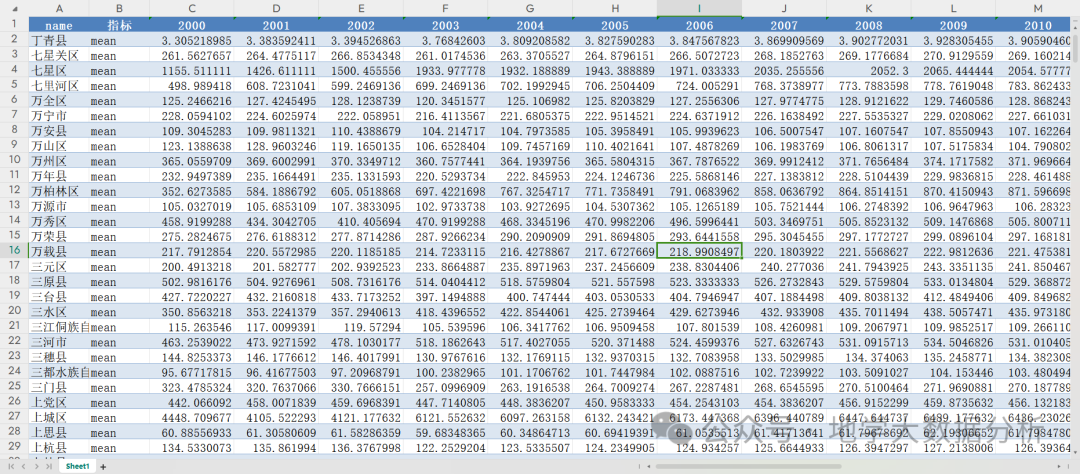Click the '2003' year header cell

[x=446, y=25]
